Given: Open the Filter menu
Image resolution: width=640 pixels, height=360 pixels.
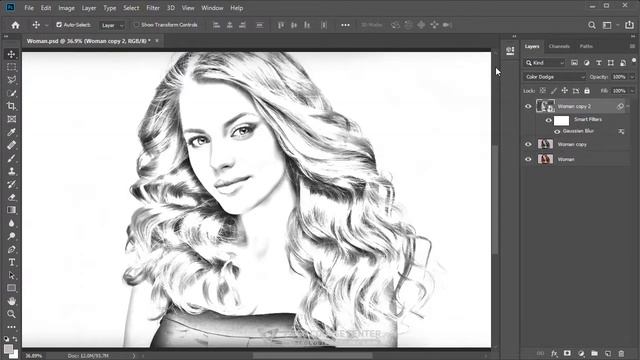Looking at the screenshot, I should (153, 8).
